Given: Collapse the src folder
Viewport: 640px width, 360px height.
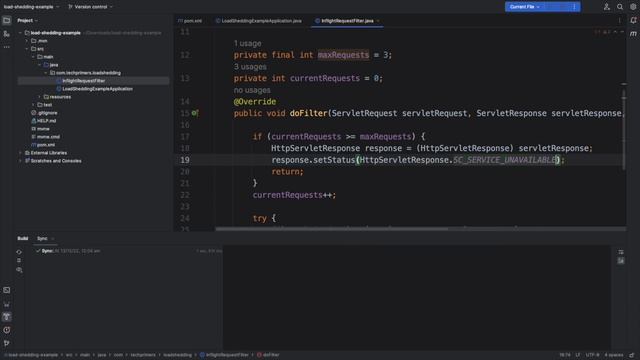Looking at the screenshot, I should tap(27, 49).
